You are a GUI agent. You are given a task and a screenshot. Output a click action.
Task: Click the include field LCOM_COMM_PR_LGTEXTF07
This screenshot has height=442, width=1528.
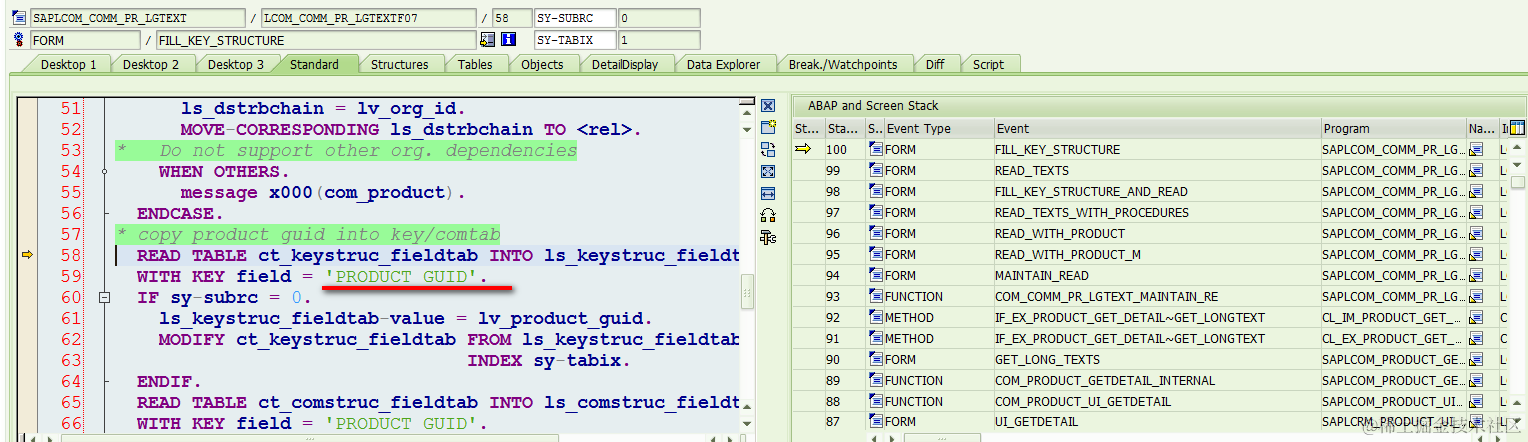tap(368, 18)
